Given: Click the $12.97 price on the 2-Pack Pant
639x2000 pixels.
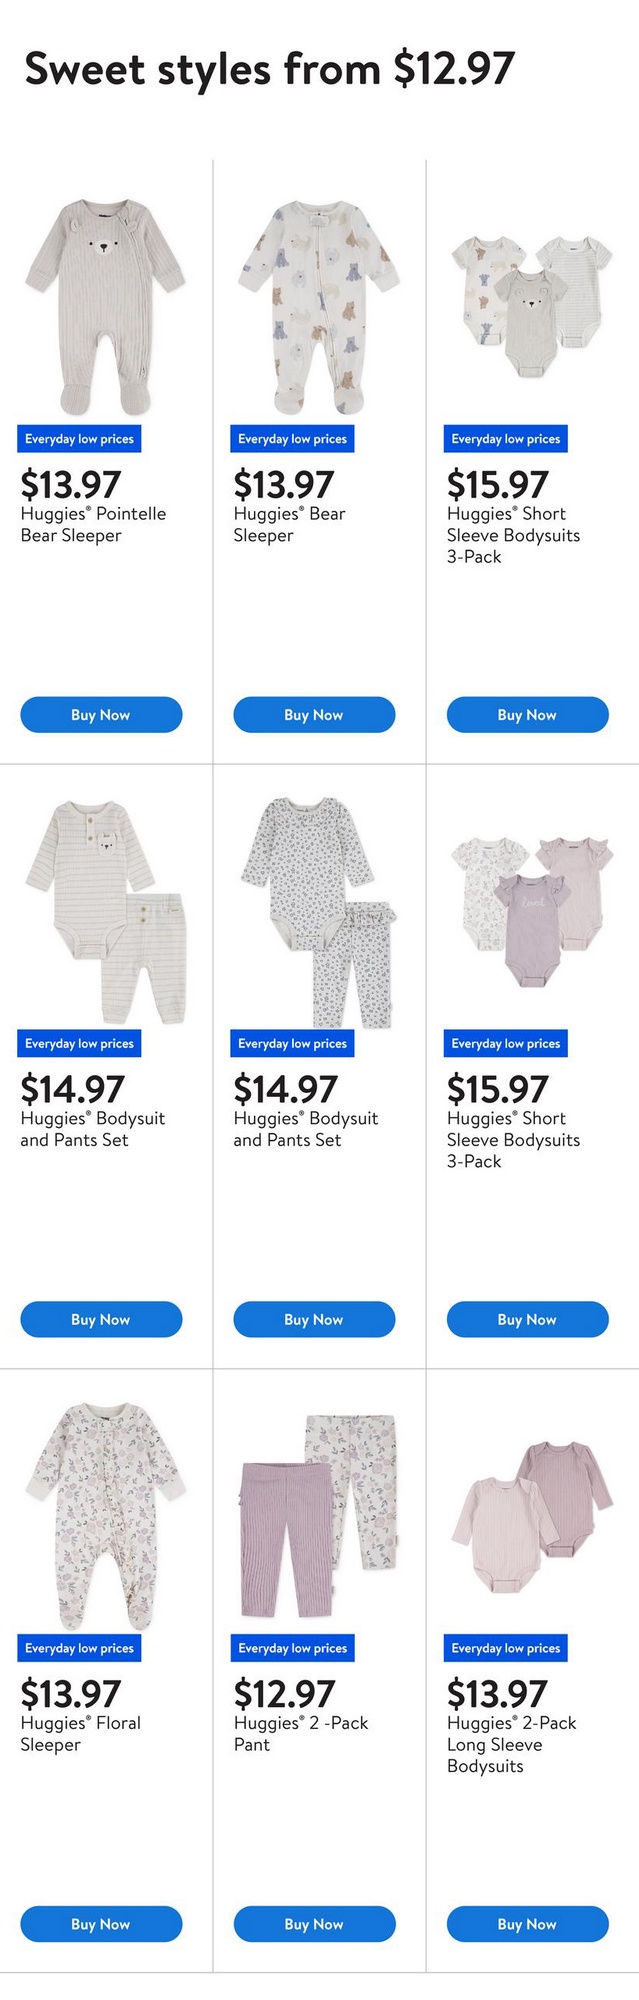Looking at the screenshot, I should (284, 1694).
